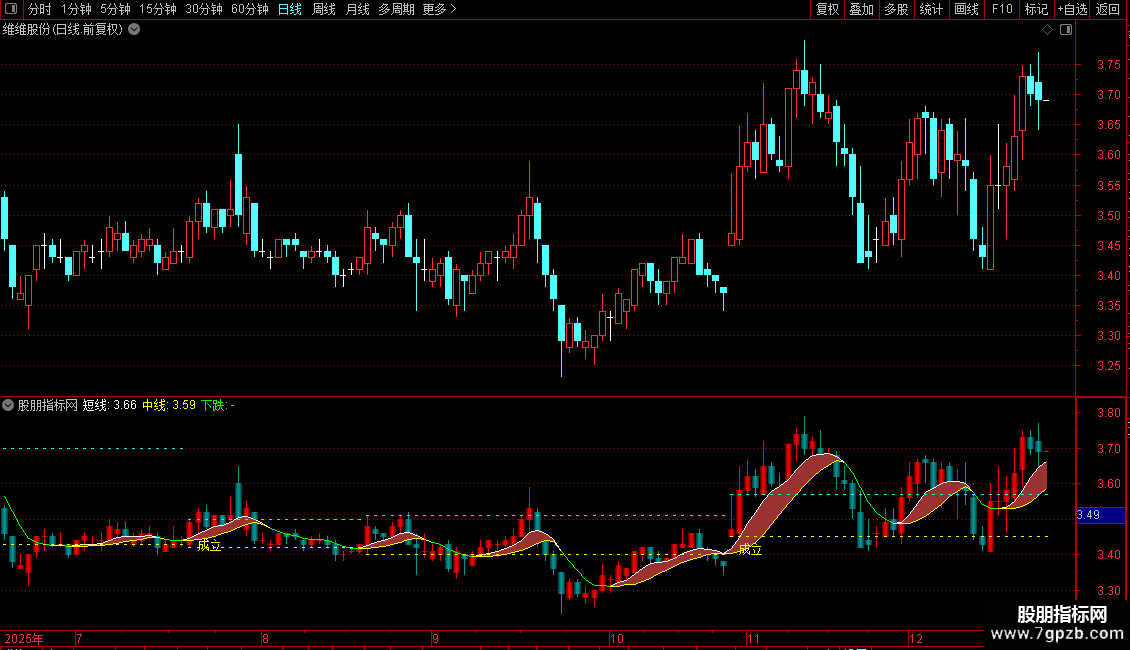Viewport: 1130px width, 650px height.
Task: Click the 成立 signal label near November
Action: click(x=750, y=550)
